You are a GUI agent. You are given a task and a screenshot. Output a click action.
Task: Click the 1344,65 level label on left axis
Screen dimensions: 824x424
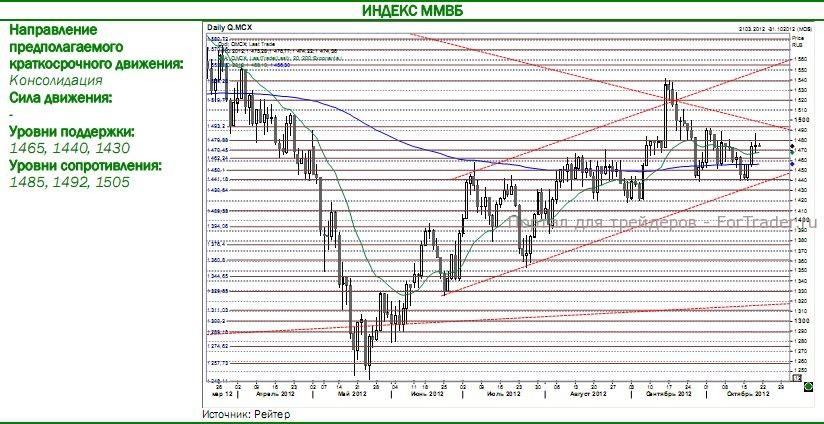[218, 276]
